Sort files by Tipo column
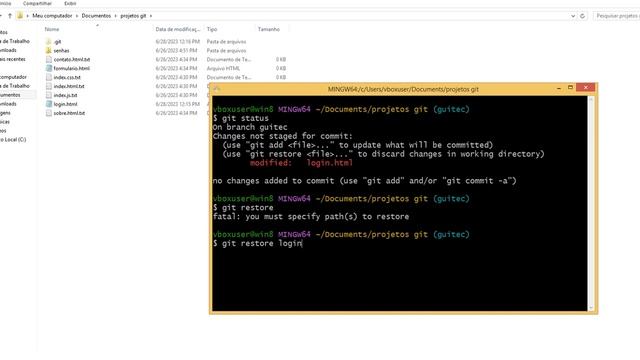Screen dimensions: 640x360 tap(212, 29)
